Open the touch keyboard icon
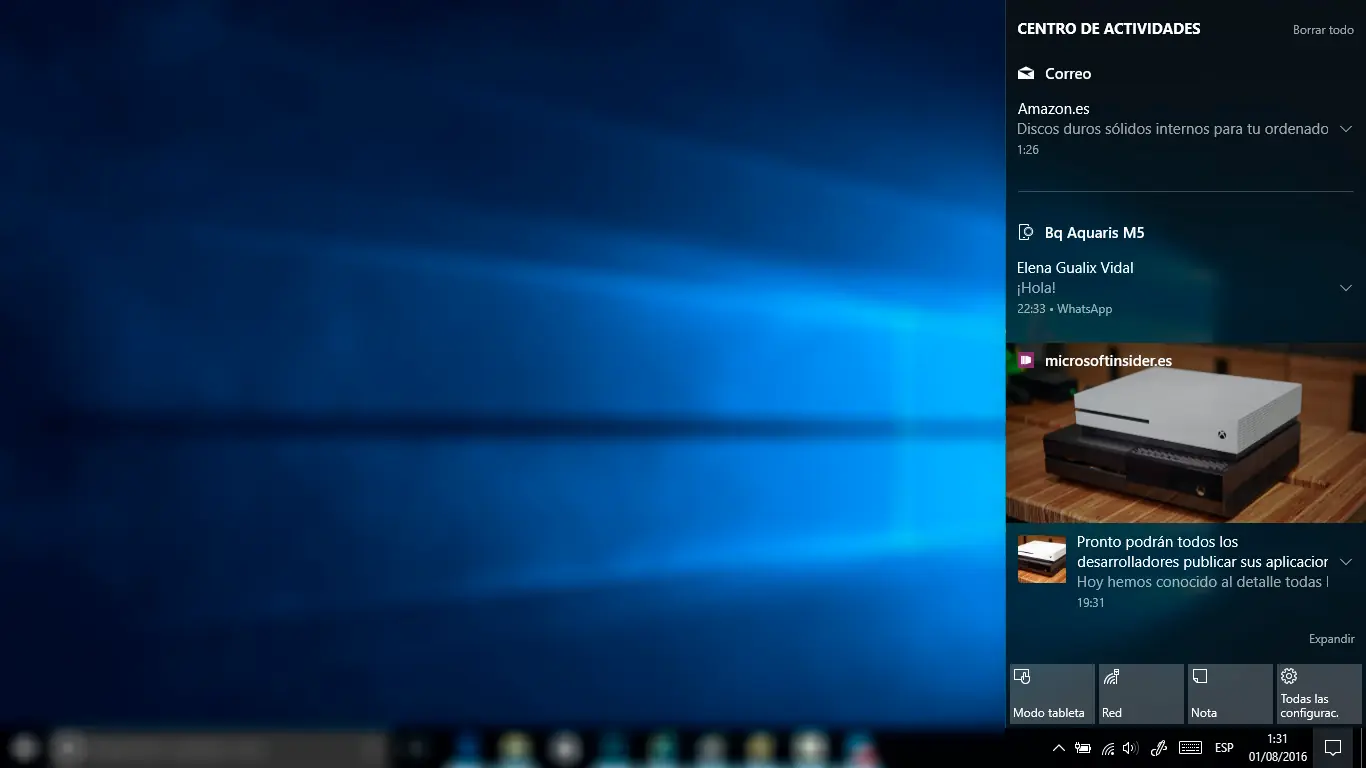Screen dimensions: 1366x768 coord(1189,747)
